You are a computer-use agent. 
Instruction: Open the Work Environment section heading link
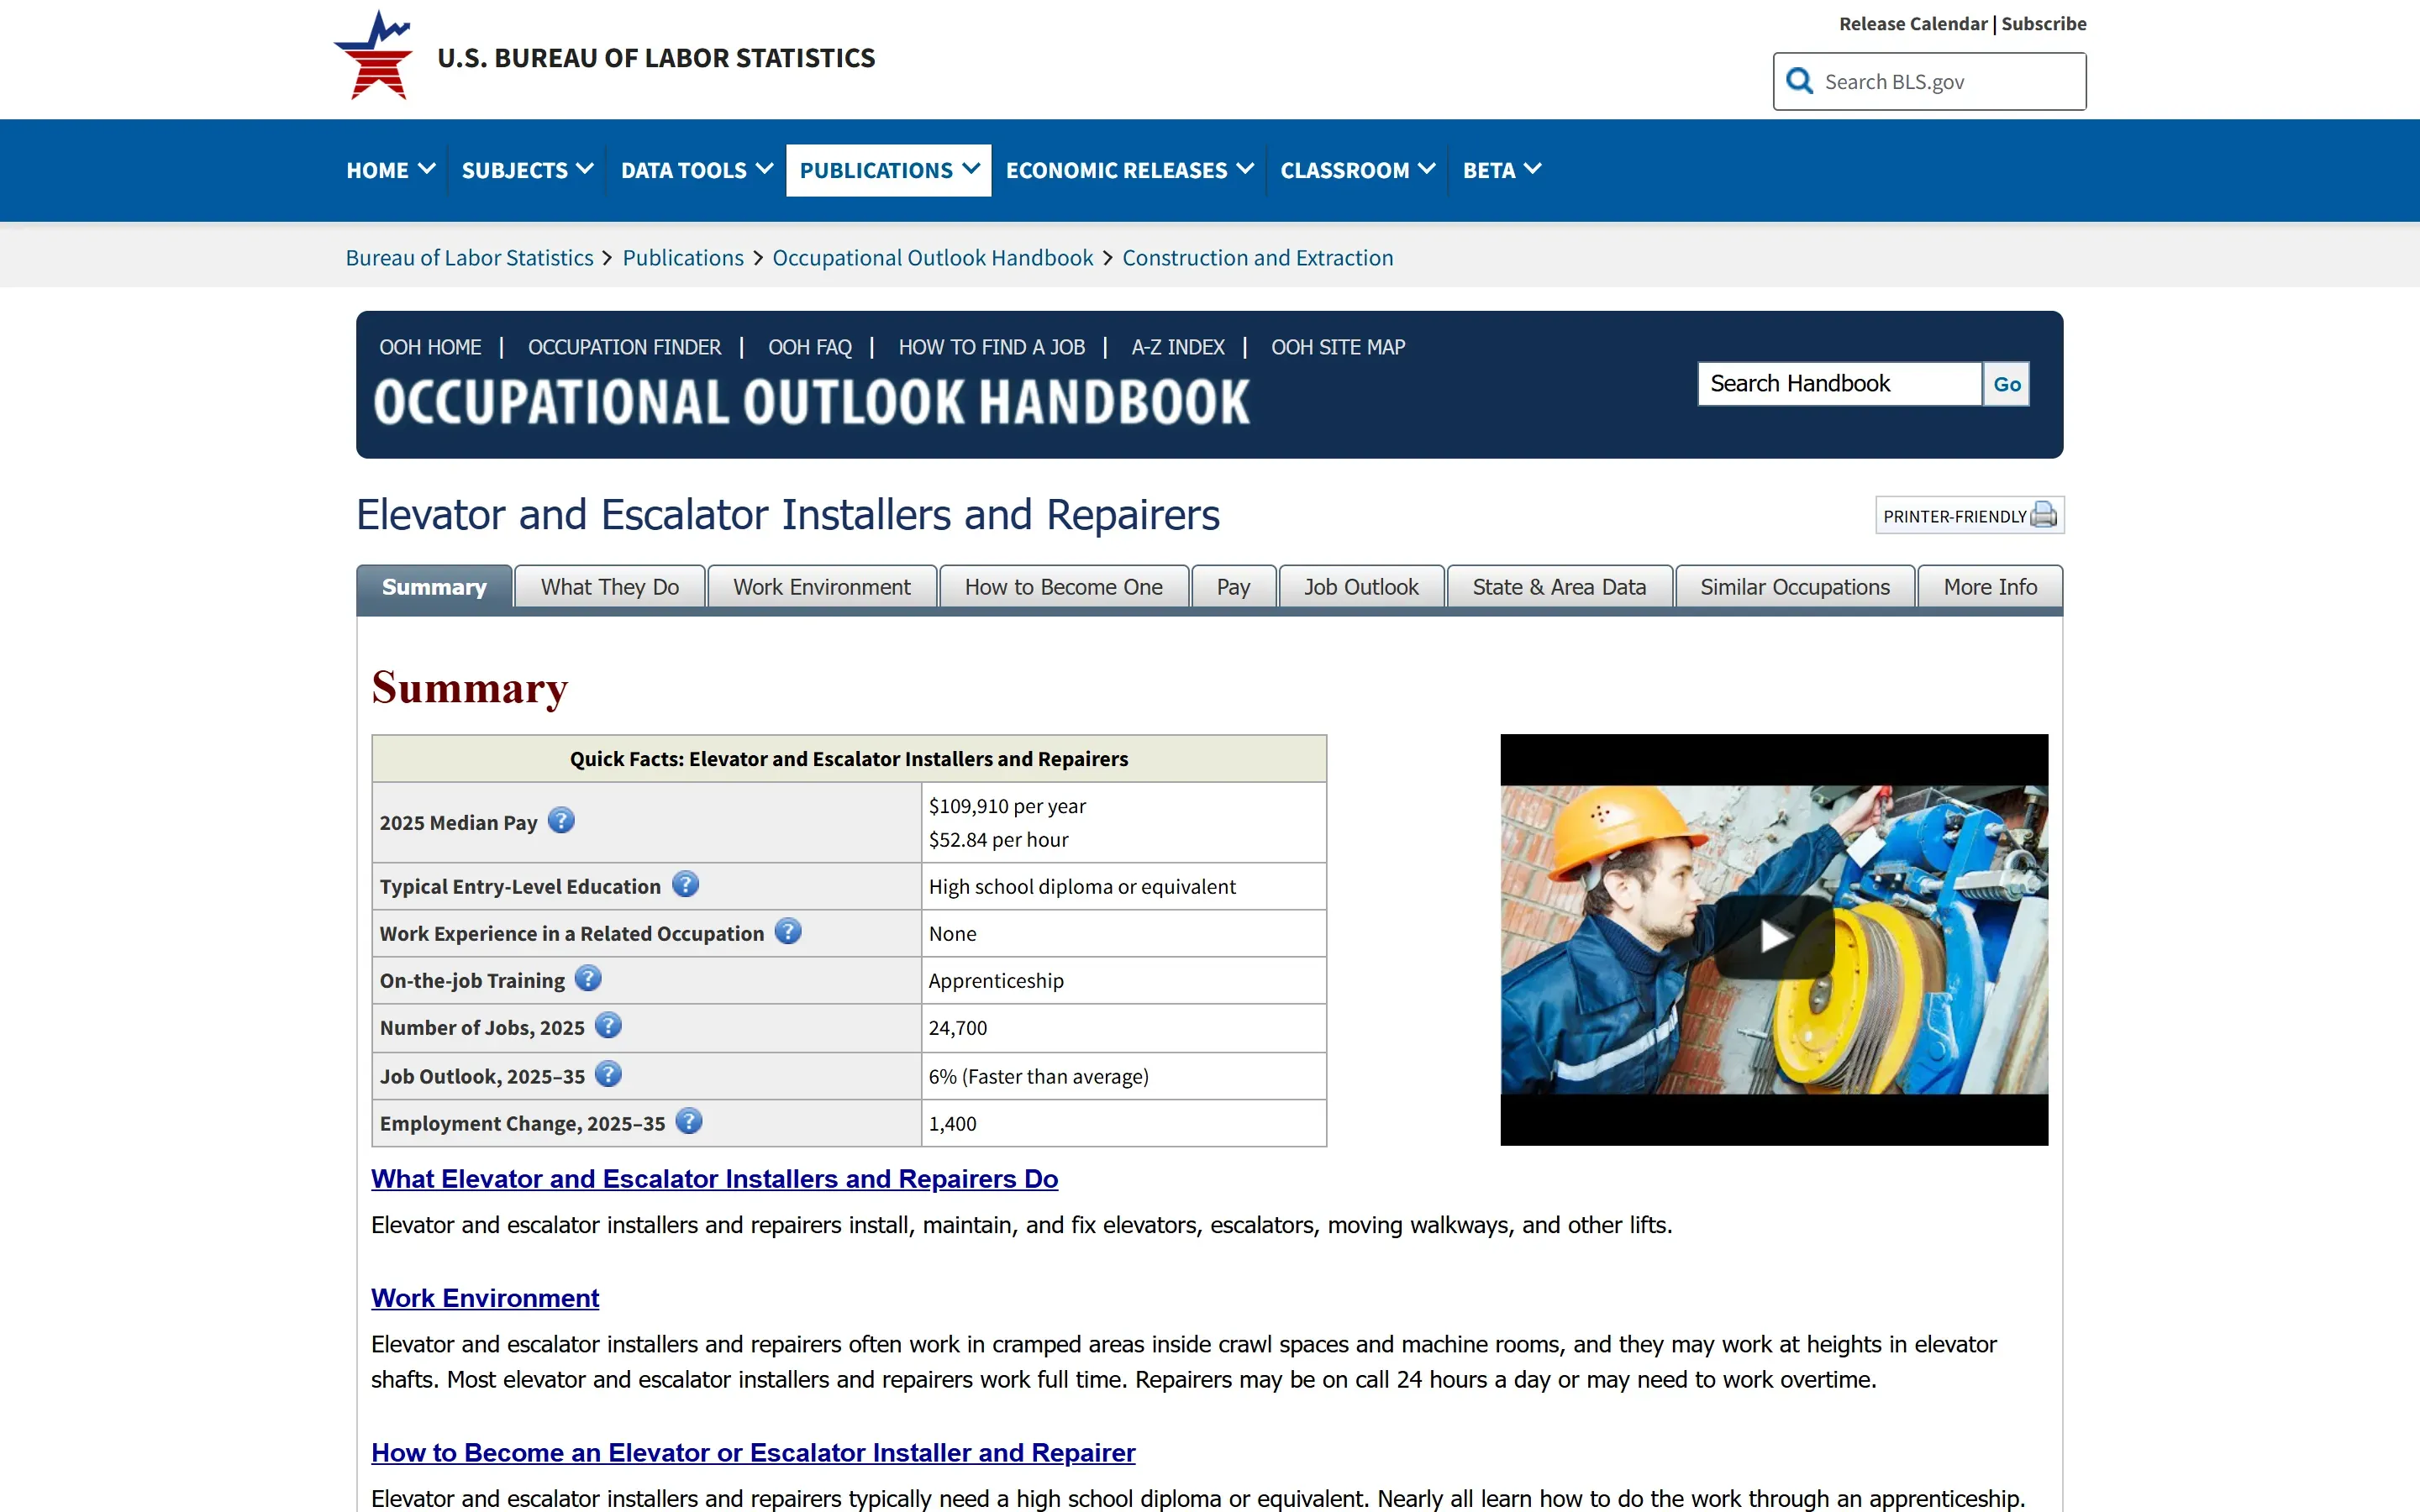[485, 1298]
